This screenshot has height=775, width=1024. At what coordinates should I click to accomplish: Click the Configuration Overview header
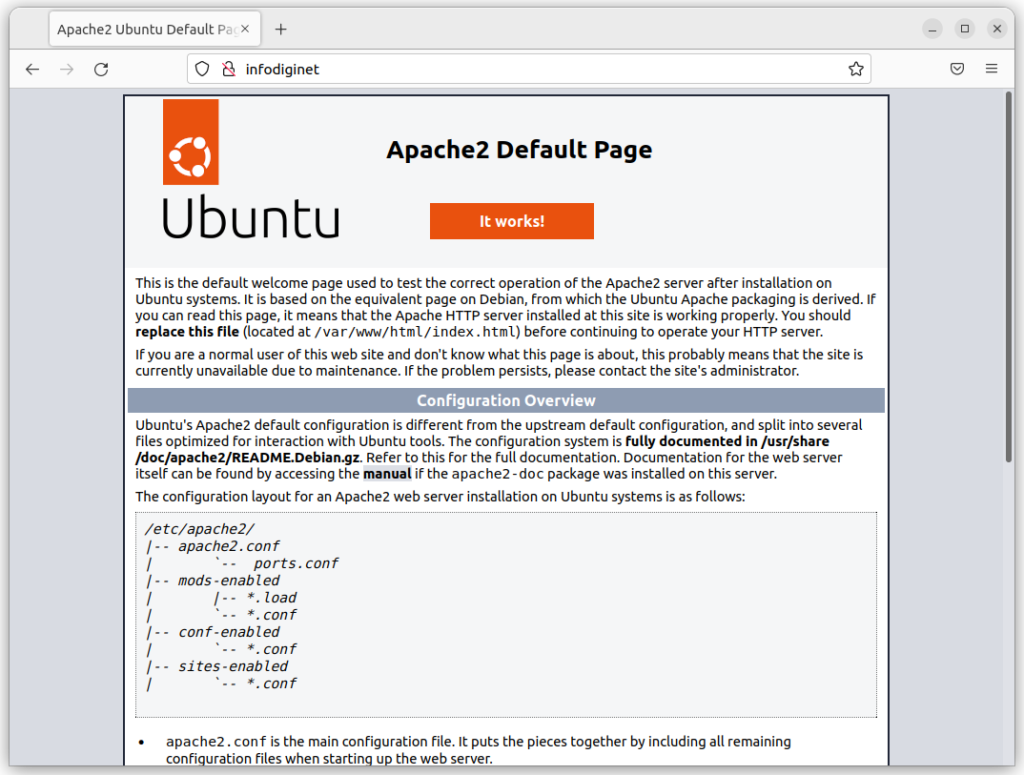coord(506,400)
